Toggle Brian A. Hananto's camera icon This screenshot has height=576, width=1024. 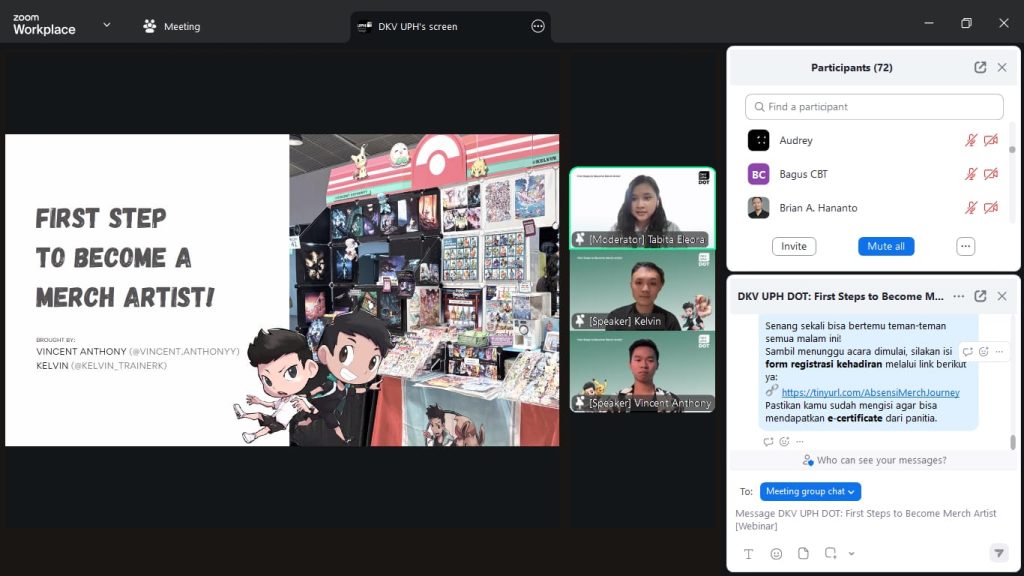[991, 208]
